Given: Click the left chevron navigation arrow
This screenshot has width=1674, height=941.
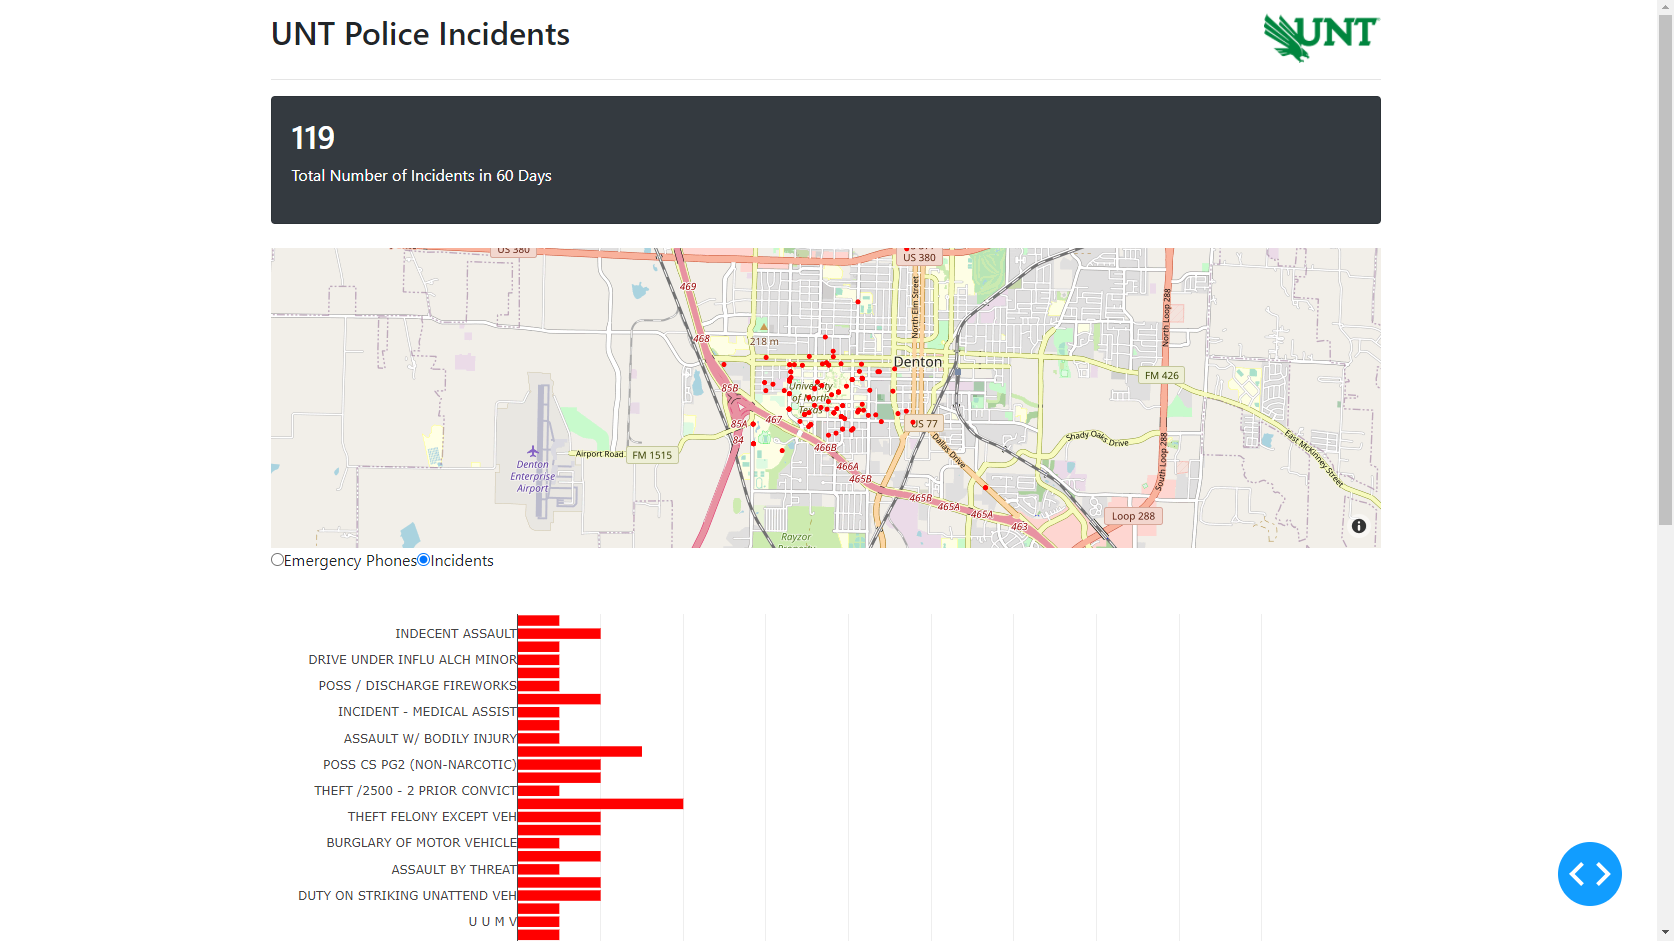Looking at the screenshot, I should pos(1579,873).
